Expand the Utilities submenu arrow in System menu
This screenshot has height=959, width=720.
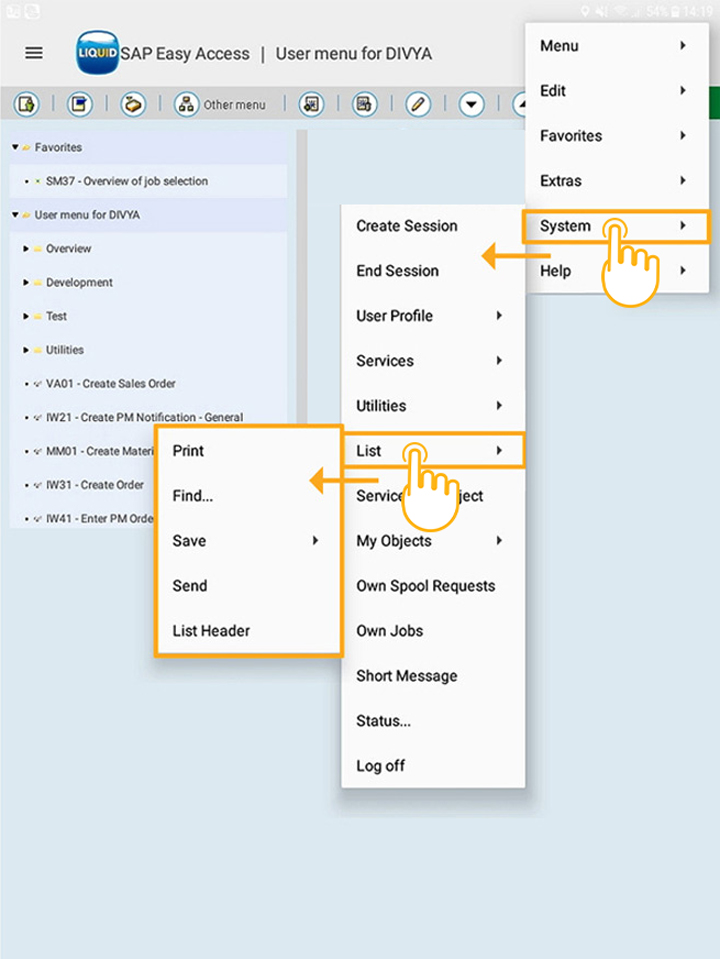(499, 405)
